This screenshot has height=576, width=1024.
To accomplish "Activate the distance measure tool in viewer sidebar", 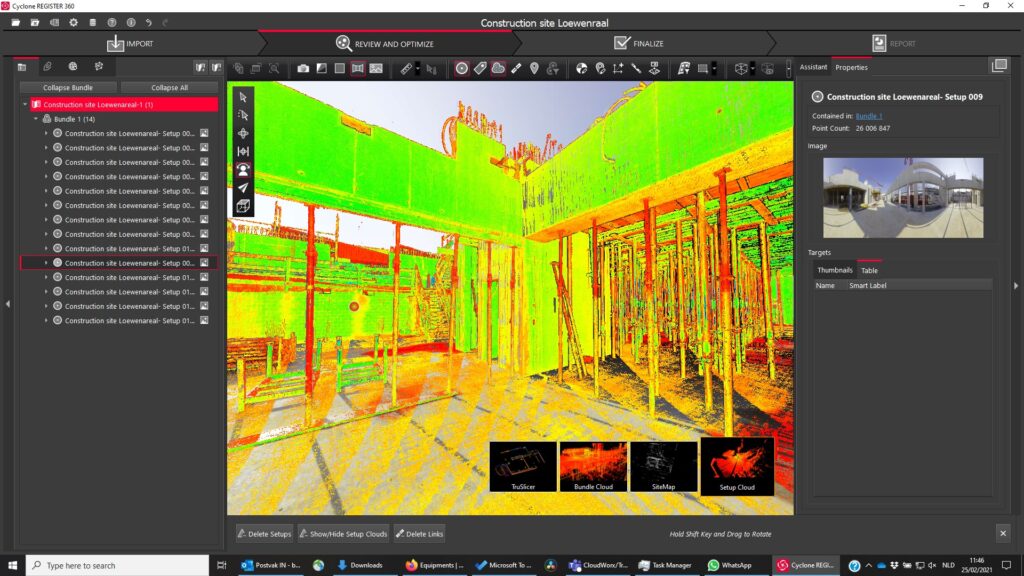I will click(x=243, y=152).
